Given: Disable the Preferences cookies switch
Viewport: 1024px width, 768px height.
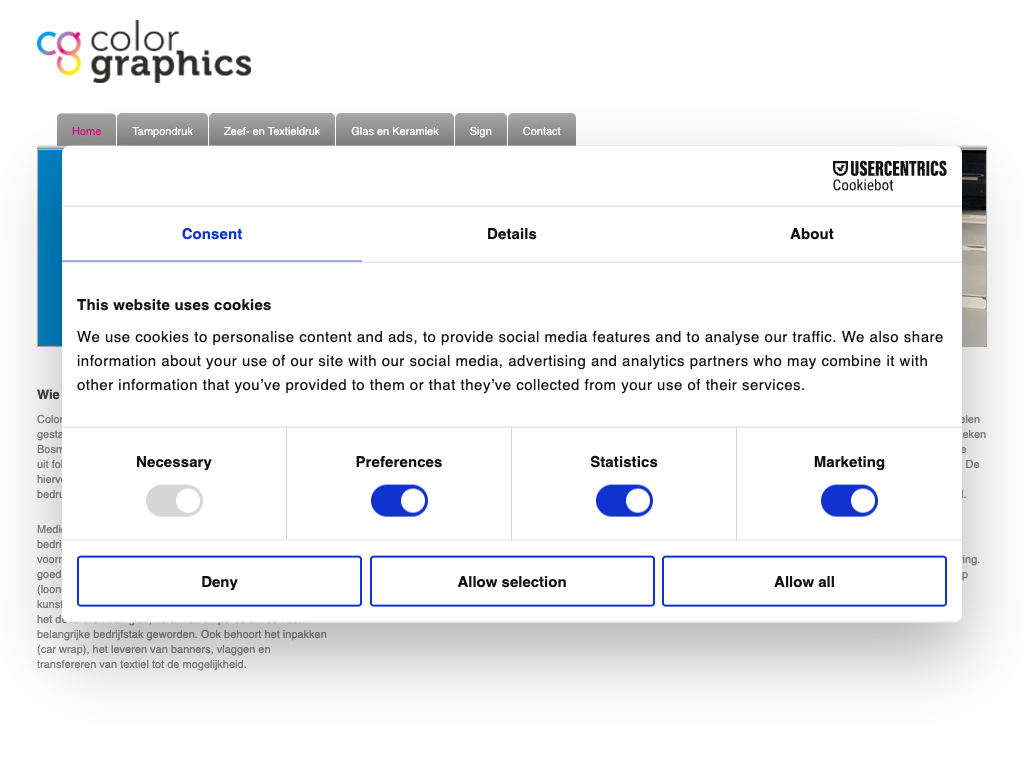Looking at the screenshot, I should [399, 501].
